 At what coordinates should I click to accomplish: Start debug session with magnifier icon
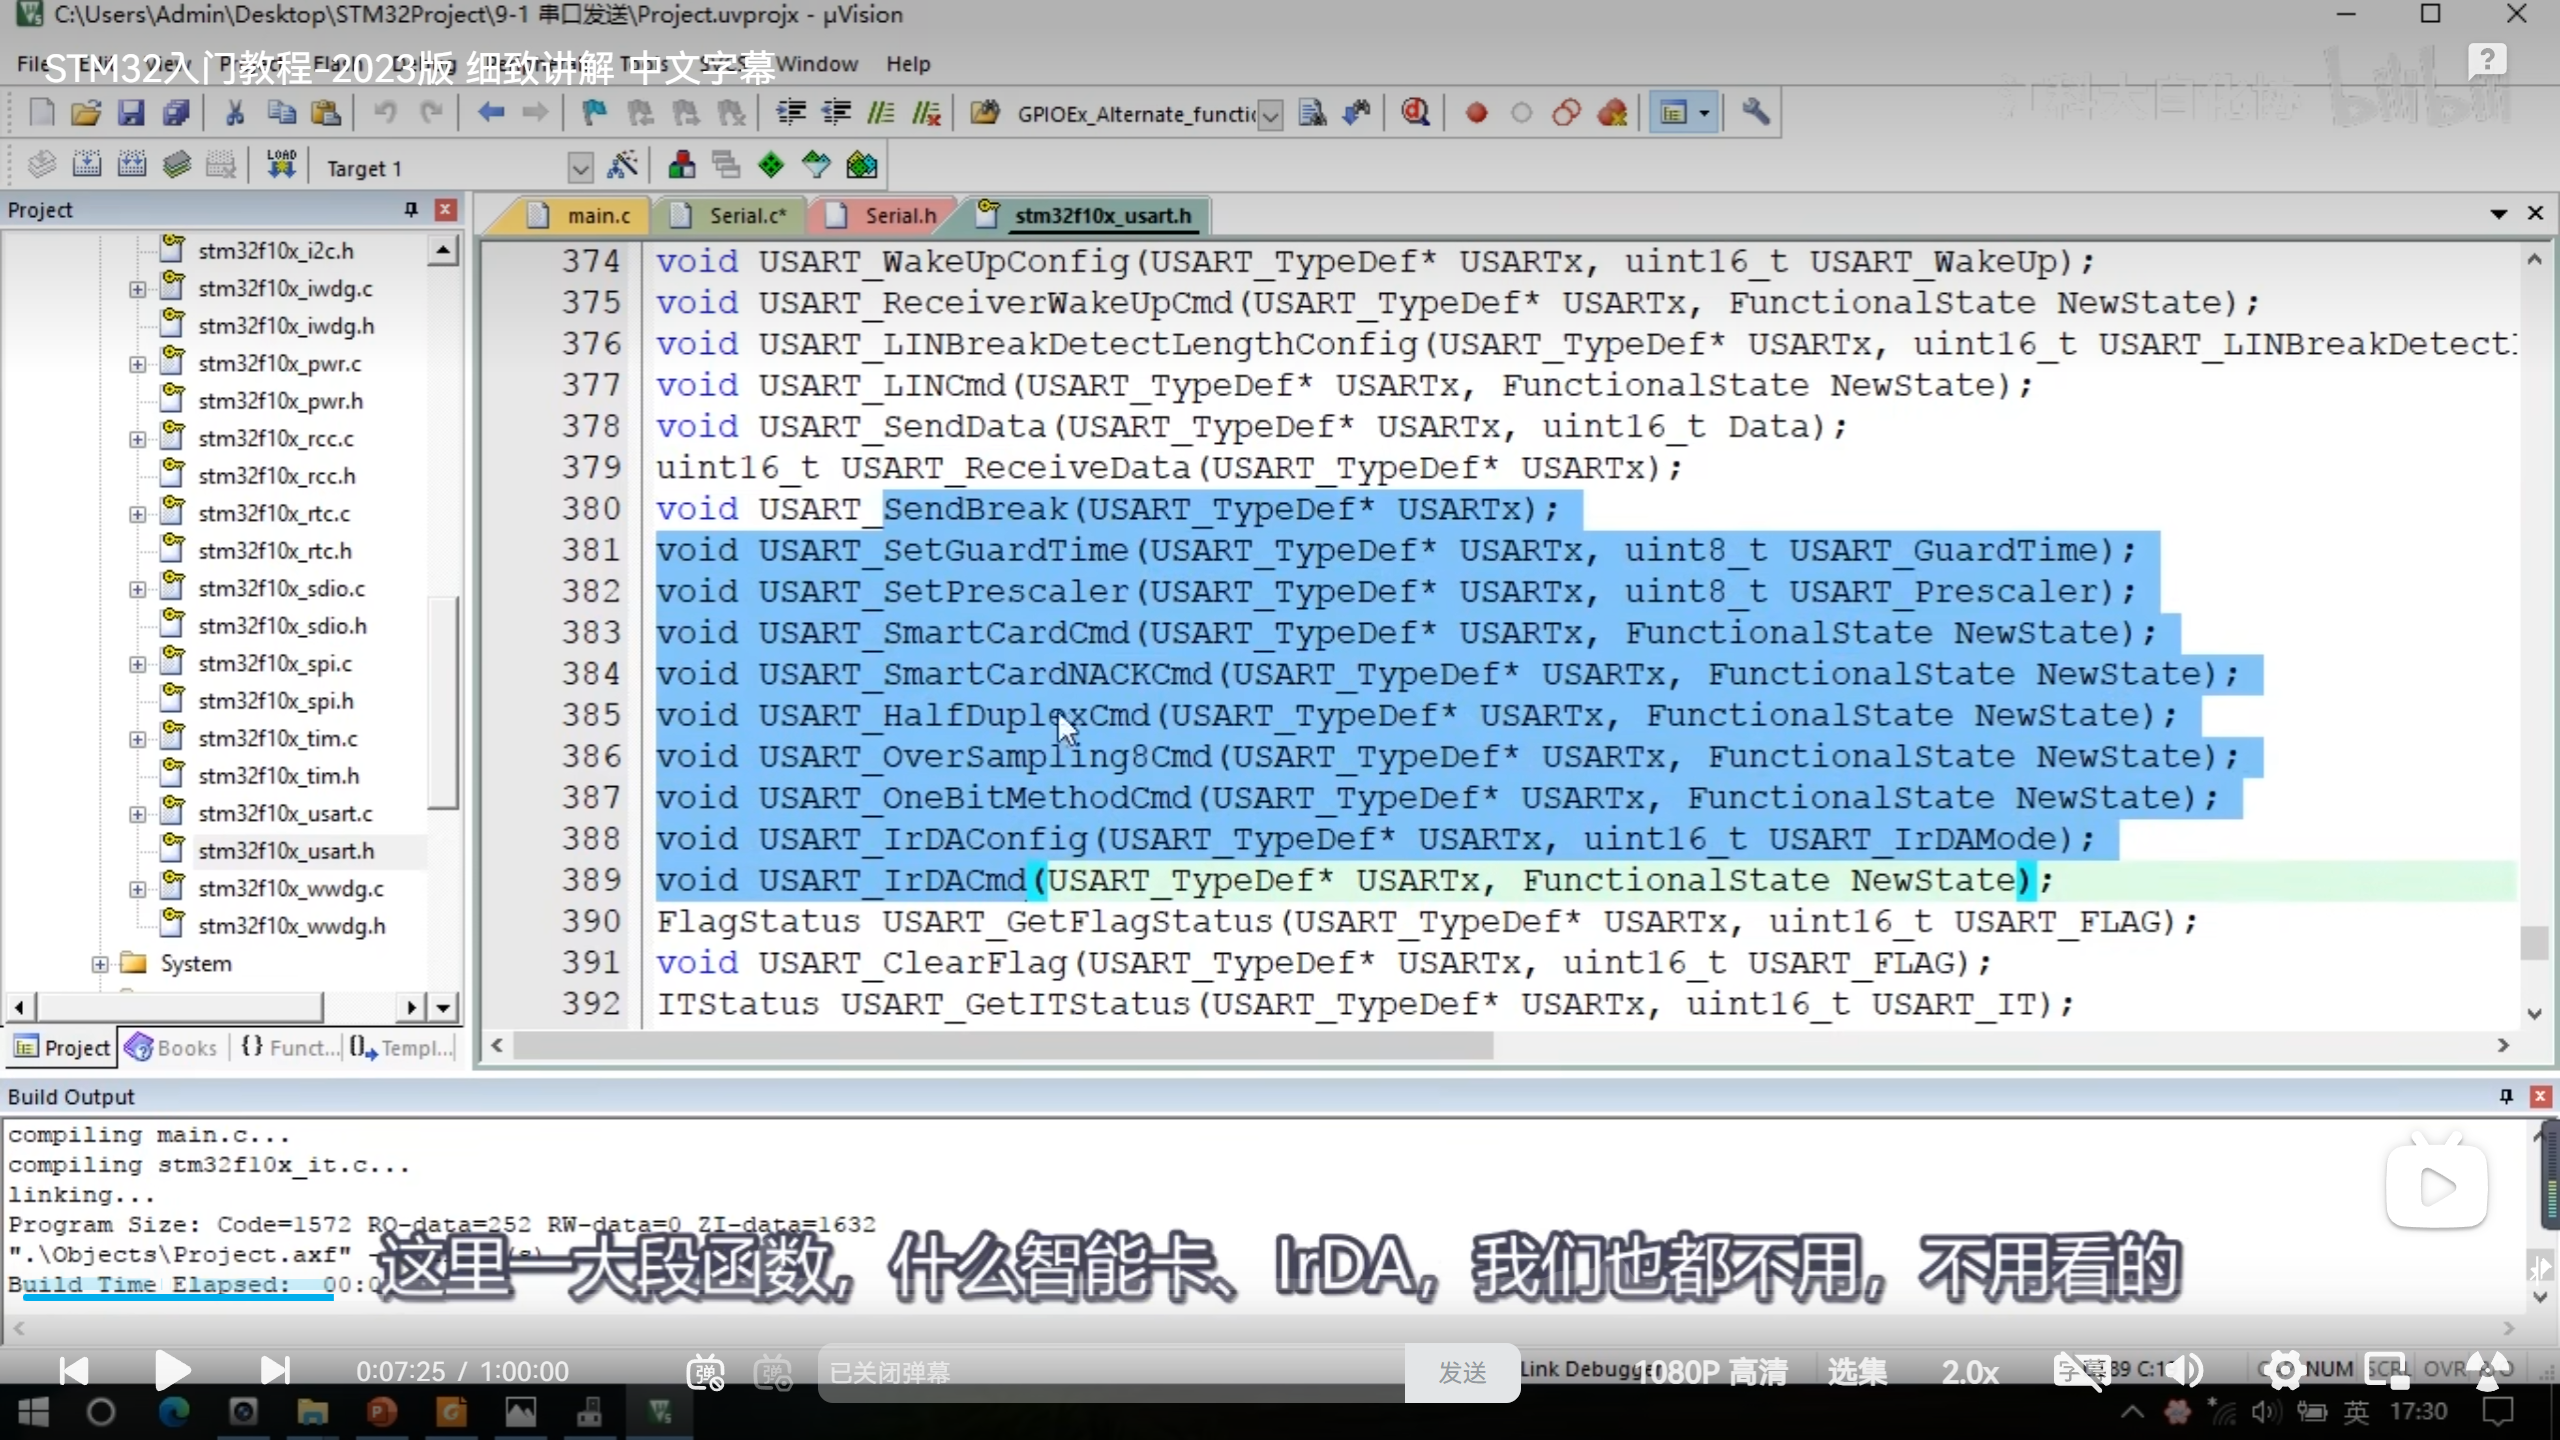(x=1415, y=113)
